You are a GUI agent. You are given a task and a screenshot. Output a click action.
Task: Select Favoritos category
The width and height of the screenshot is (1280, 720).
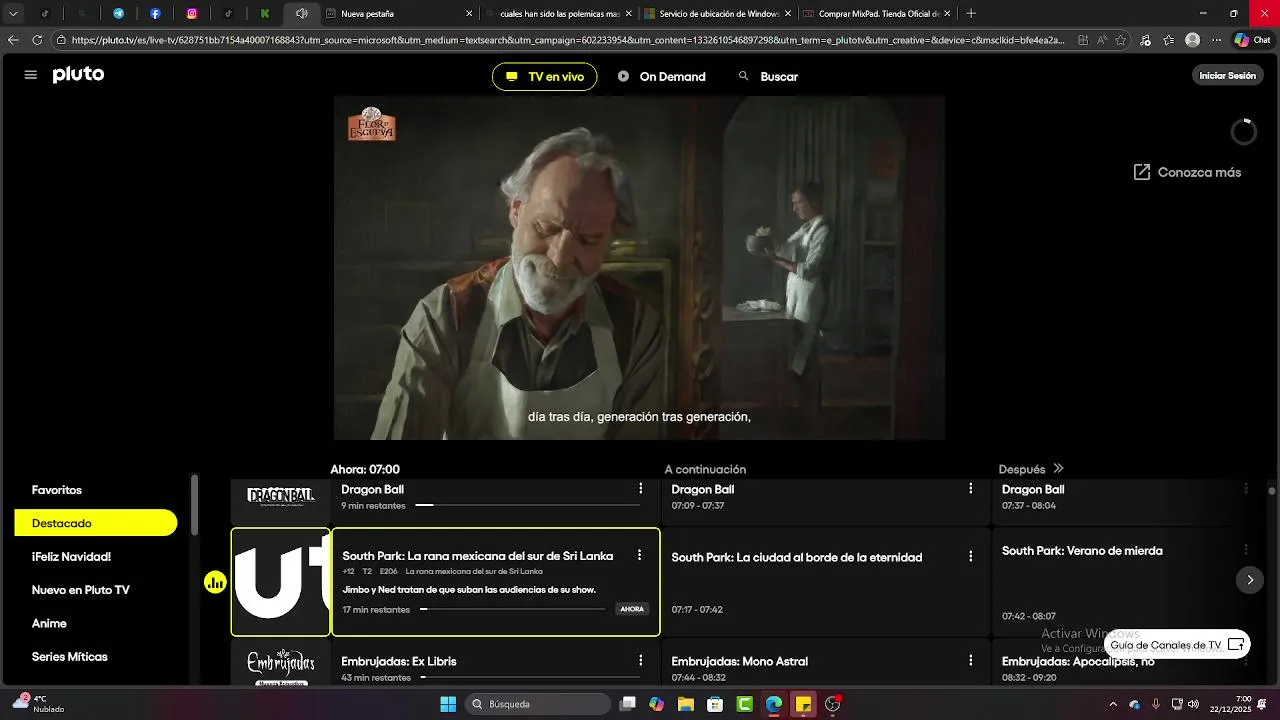(x=57, y=490)
